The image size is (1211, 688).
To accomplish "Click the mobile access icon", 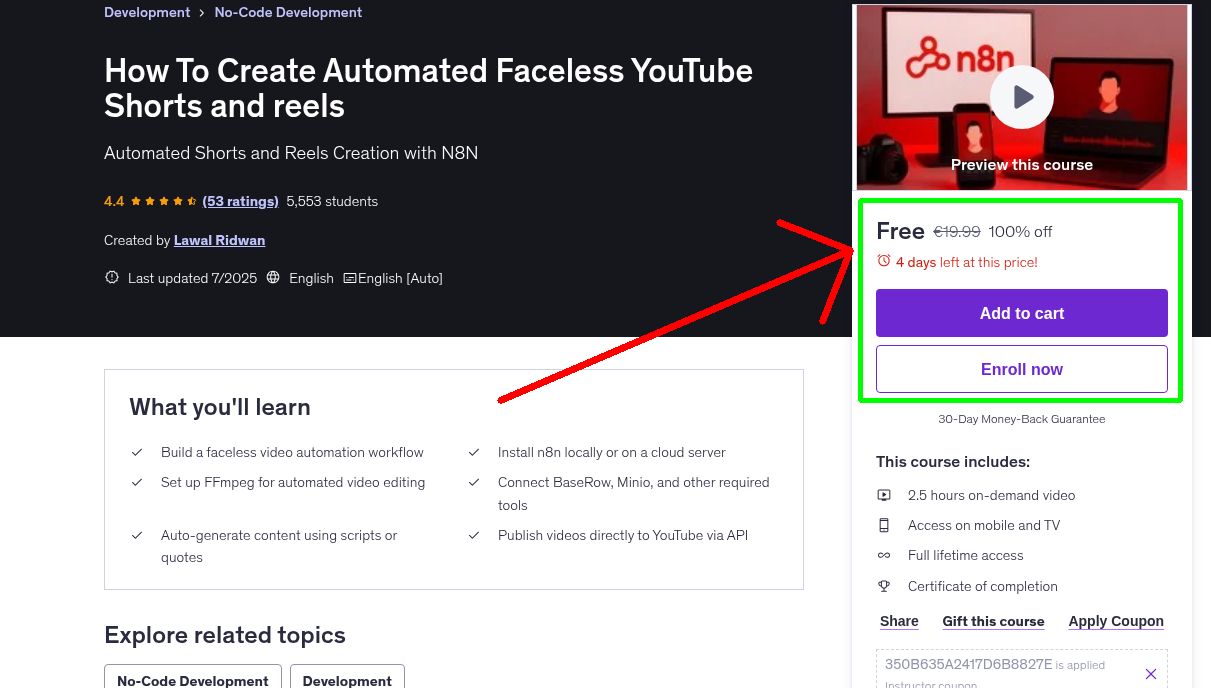I will point(884,525).
